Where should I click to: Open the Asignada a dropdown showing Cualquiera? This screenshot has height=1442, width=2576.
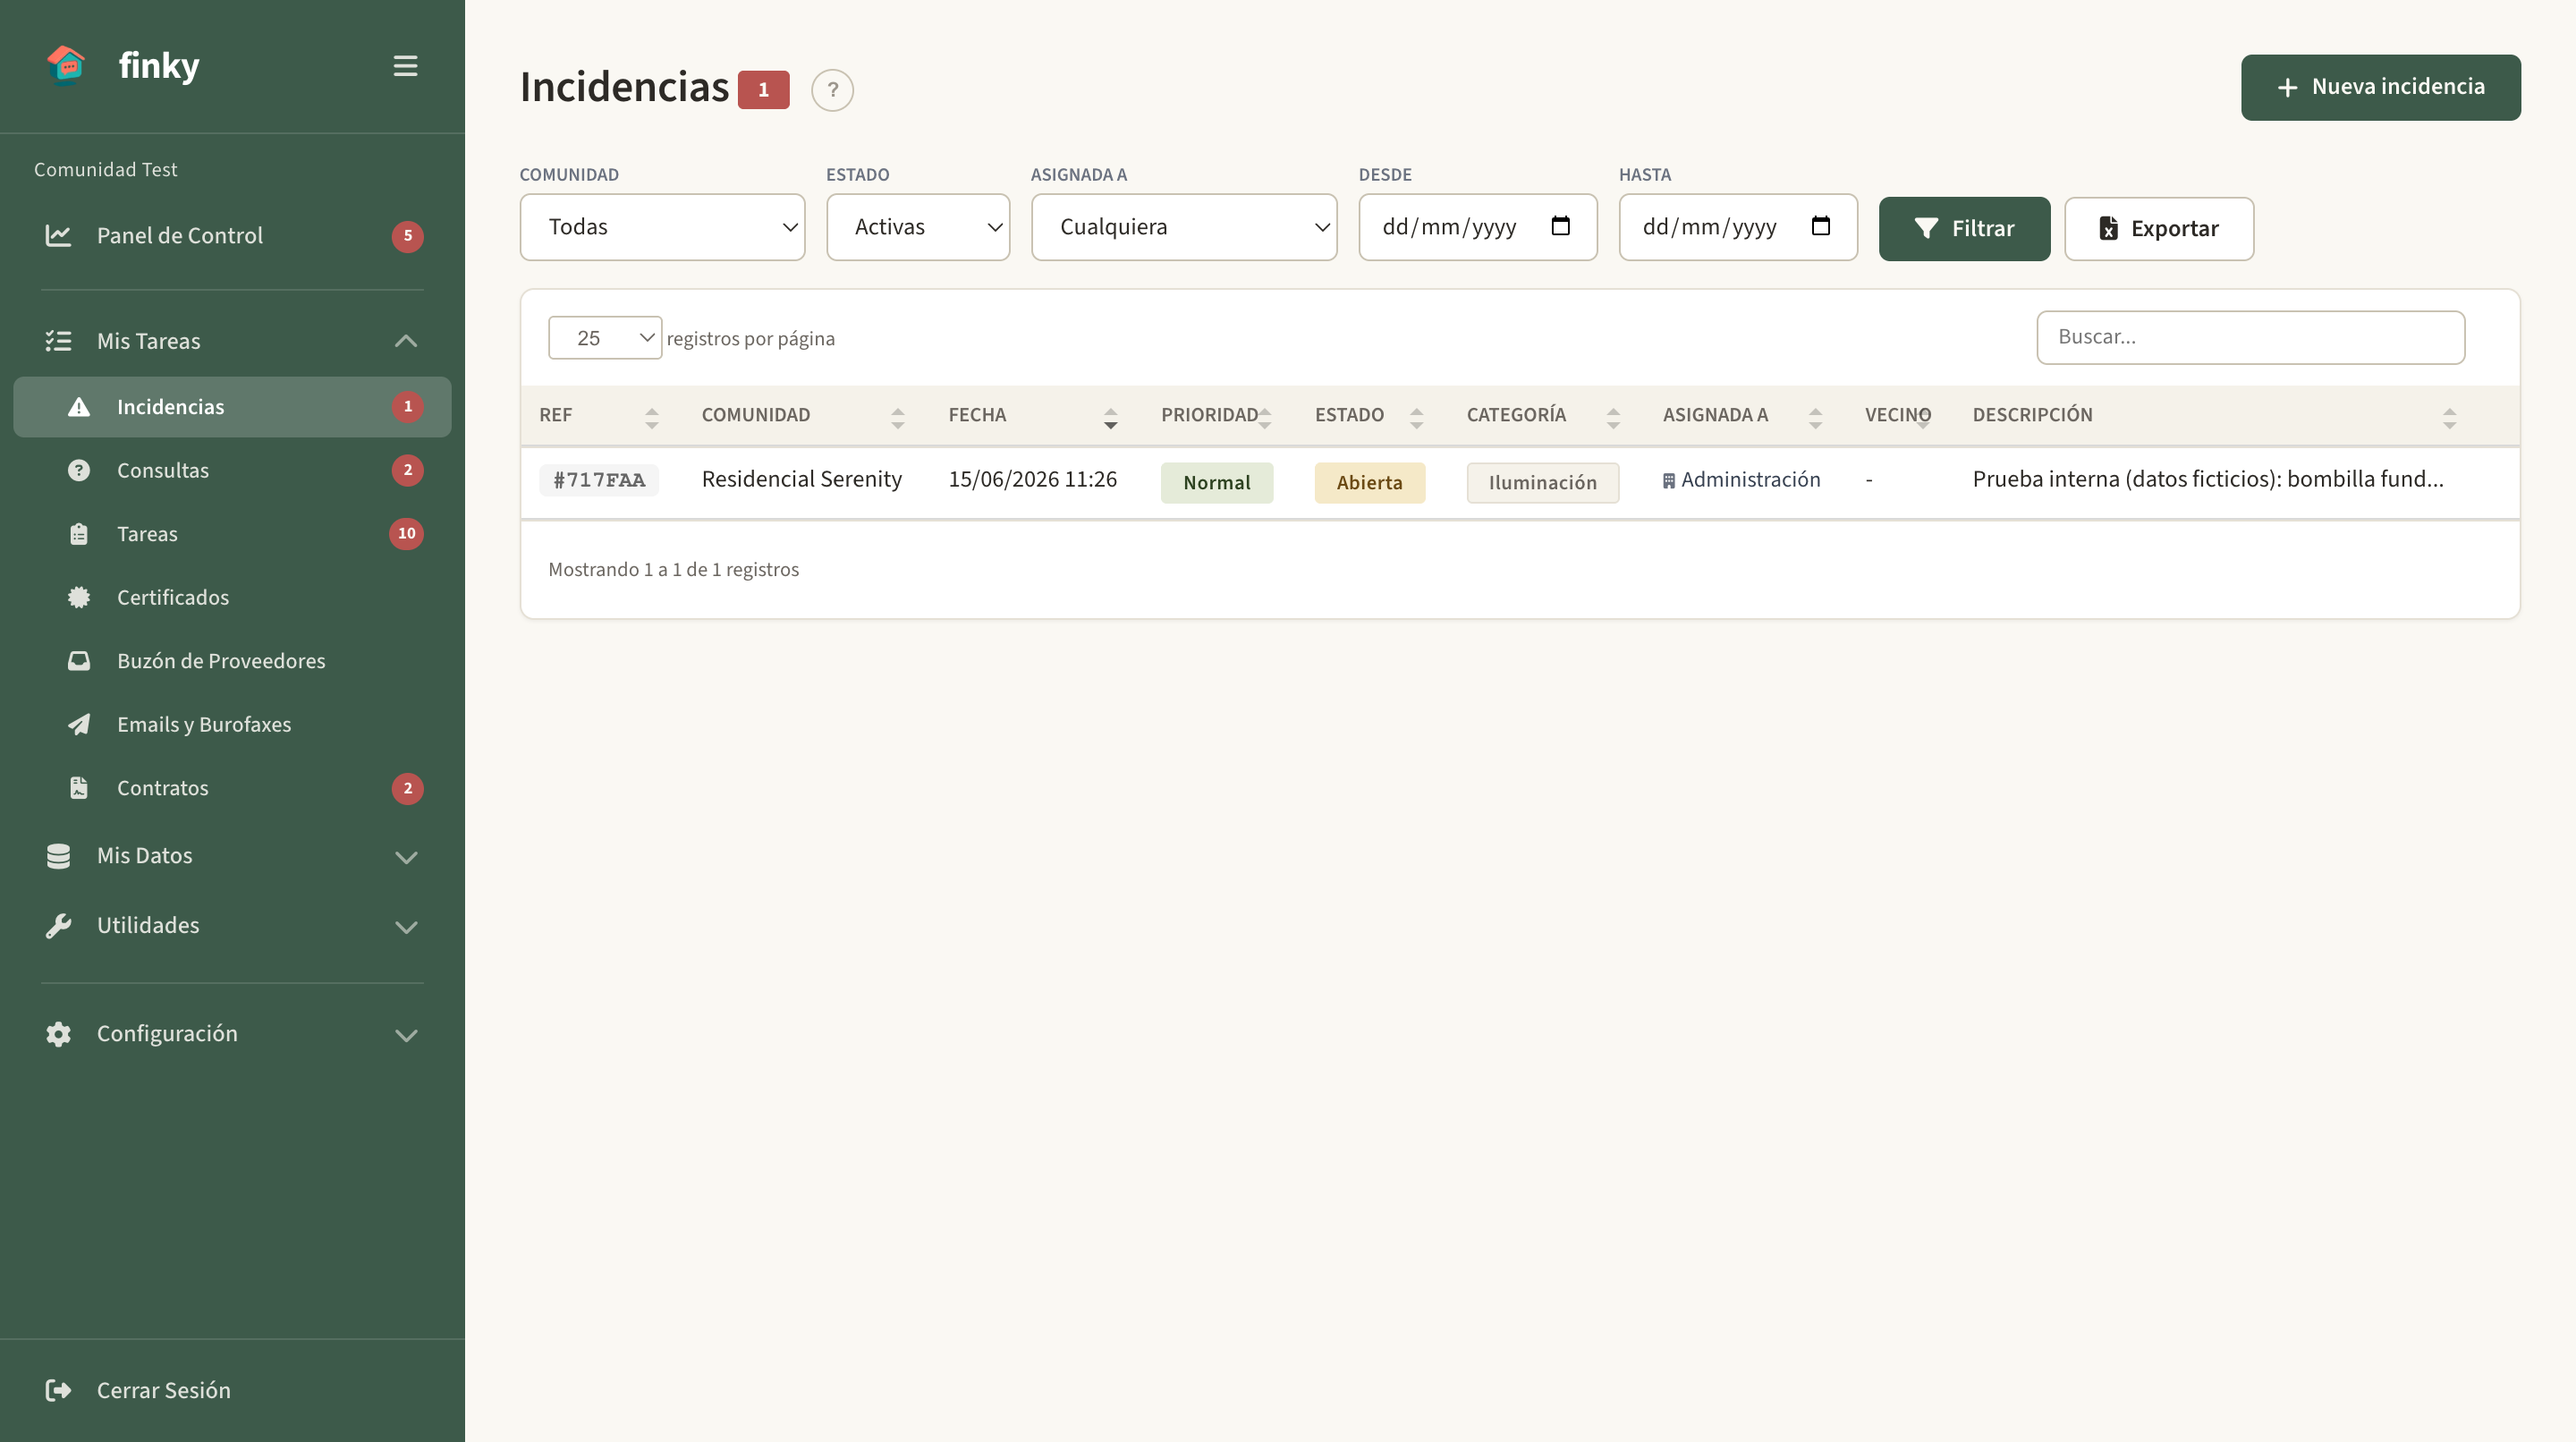[1184, 227]
